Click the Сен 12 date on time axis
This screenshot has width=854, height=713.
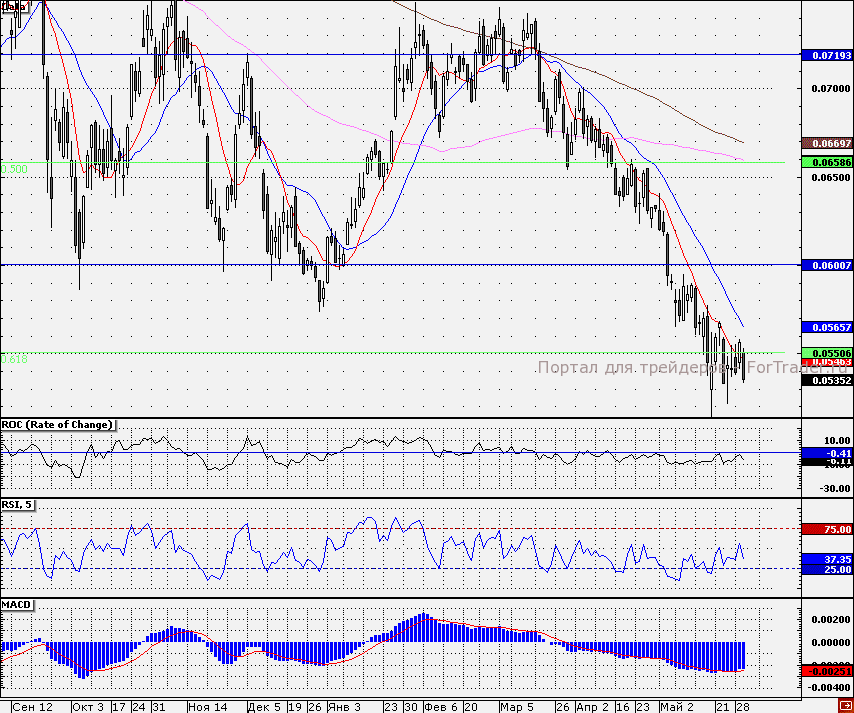[x=33, y=706]
